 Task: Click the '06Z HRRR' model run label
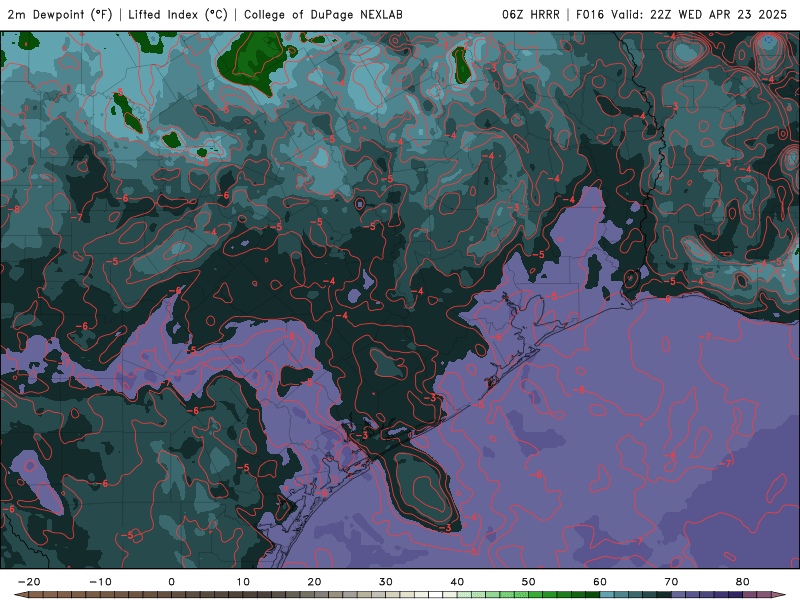click(x=531, y=14)
